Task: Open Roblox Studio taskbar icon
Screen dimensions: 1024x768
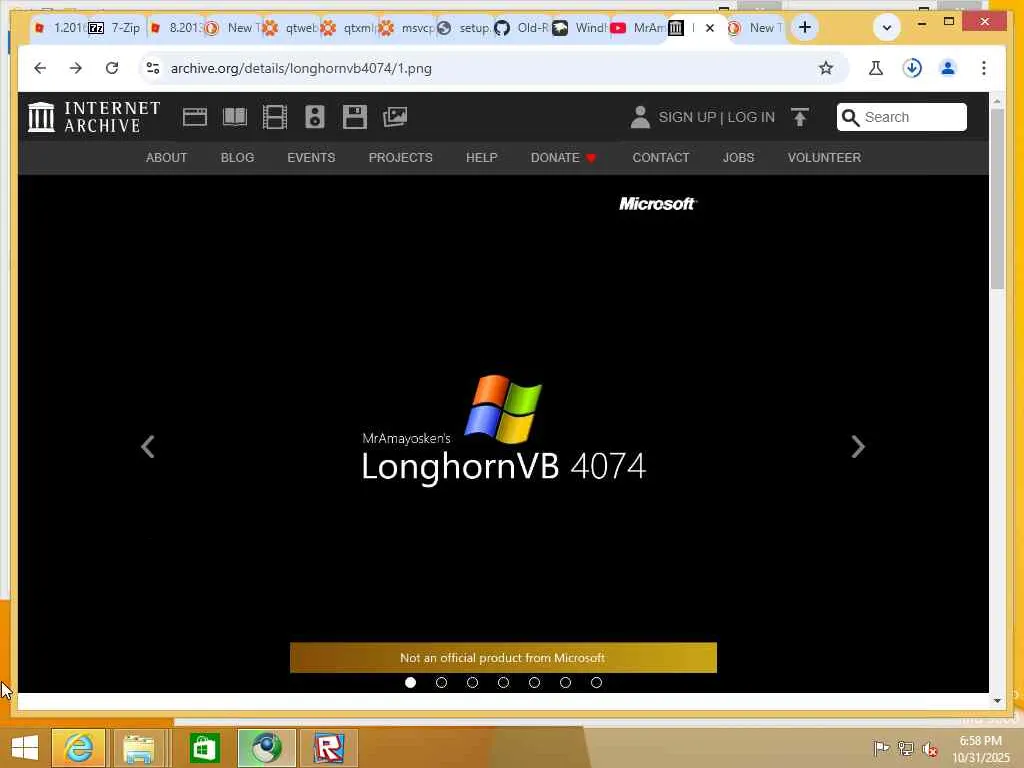Action: (328, 748)
